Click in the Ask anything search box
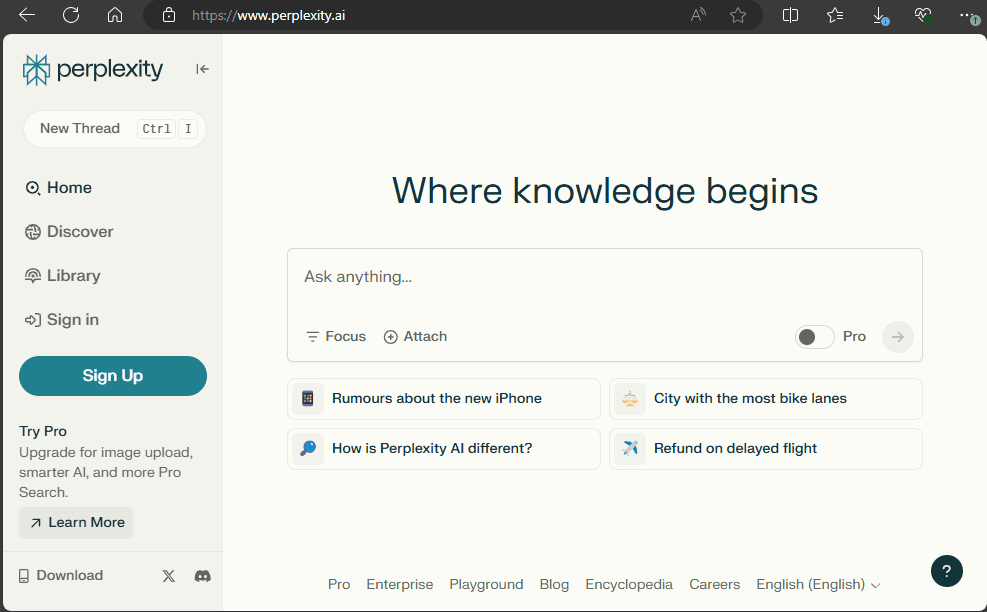Image resolution: width=987 pixels, height=612 pixels. coord(604,277)
